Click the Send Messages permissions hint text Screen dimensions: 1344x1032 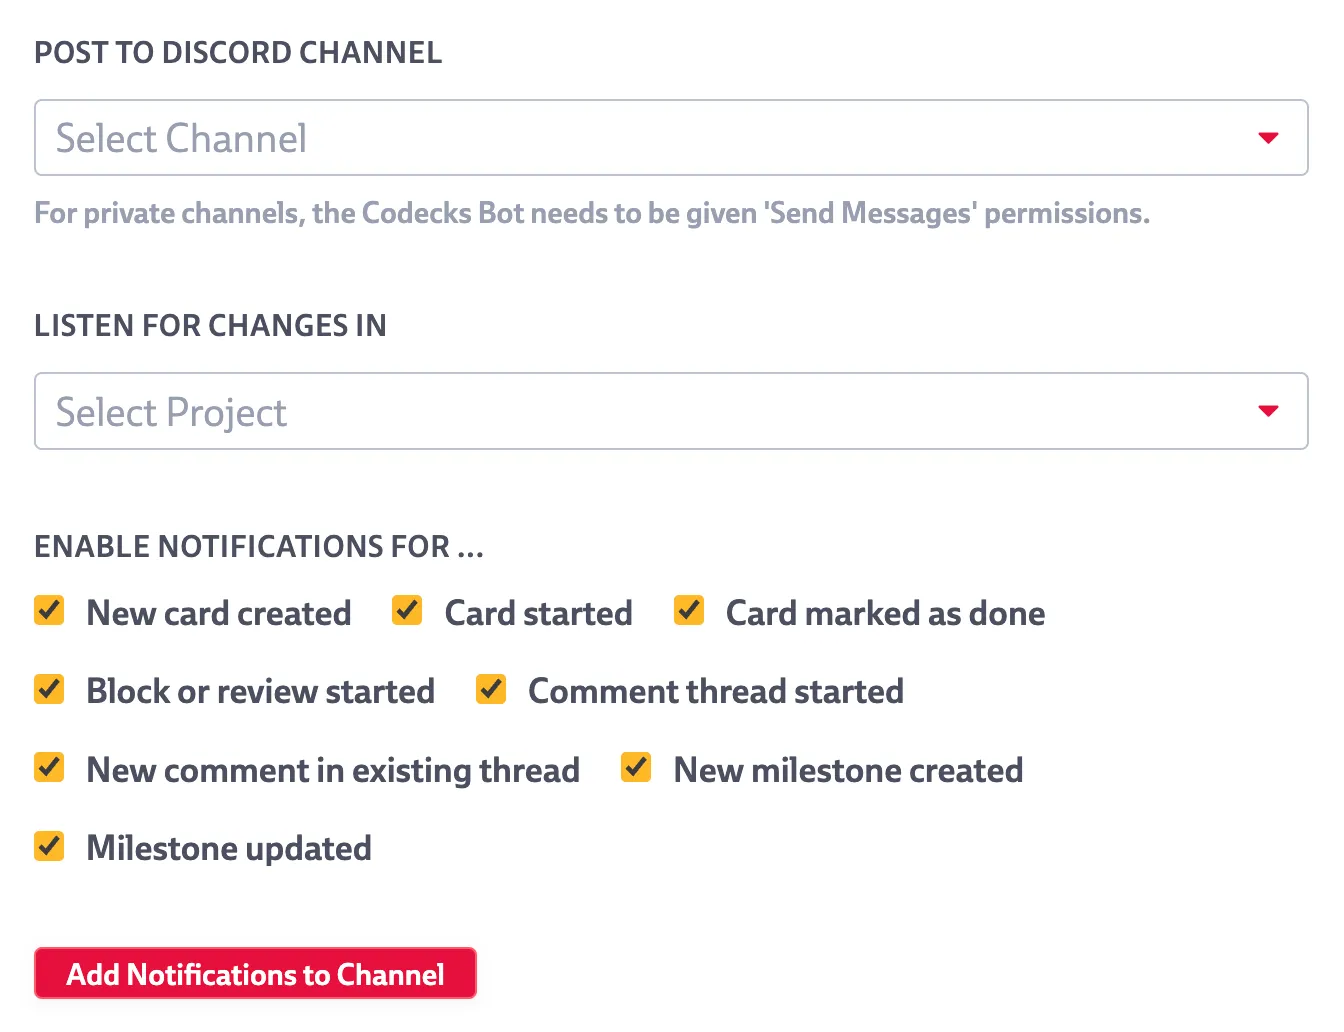click(592, 213)
